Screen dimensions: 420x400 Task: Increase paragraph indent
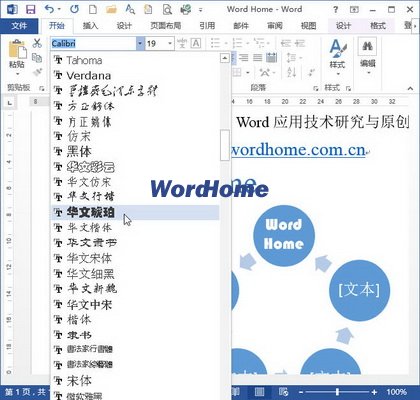[x=300, y=43]
